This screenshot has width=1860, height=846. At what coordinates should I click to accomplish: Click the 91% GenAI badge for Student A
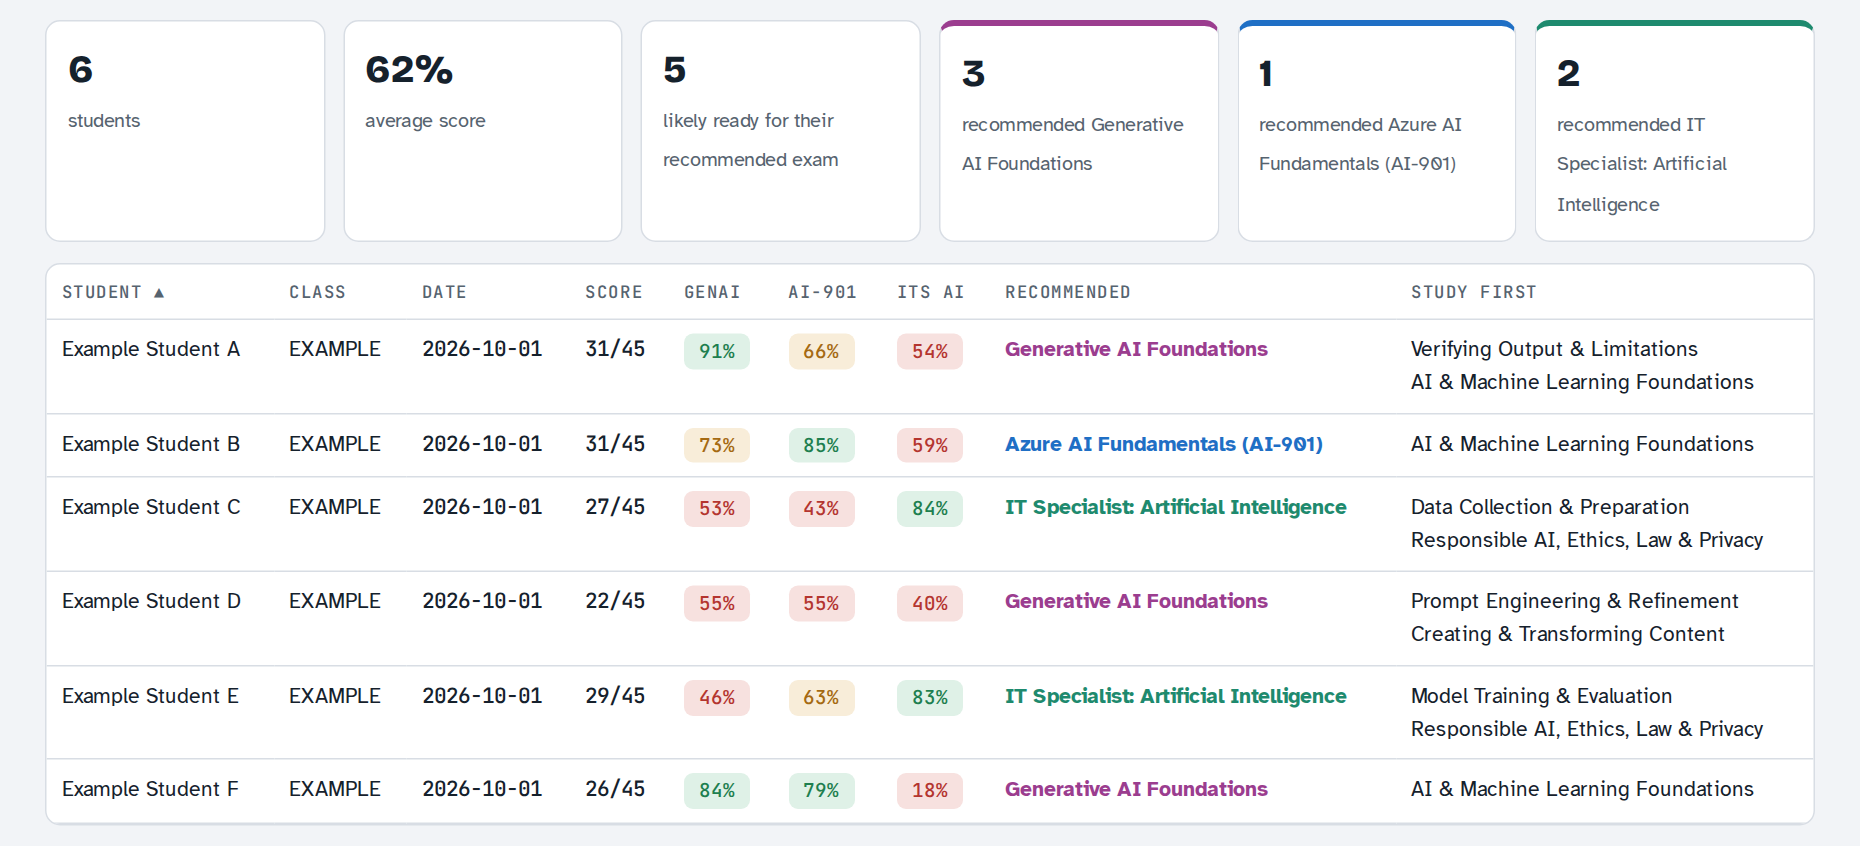pyautogui.click(x=717, y=351)
